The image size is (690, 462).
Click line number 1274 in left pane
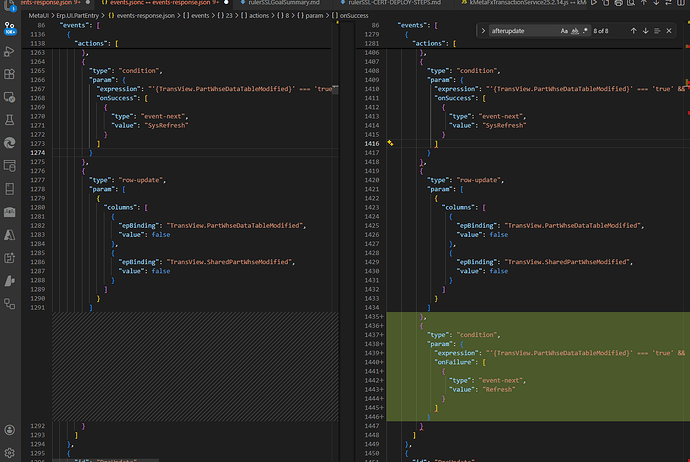pos(37,153)
